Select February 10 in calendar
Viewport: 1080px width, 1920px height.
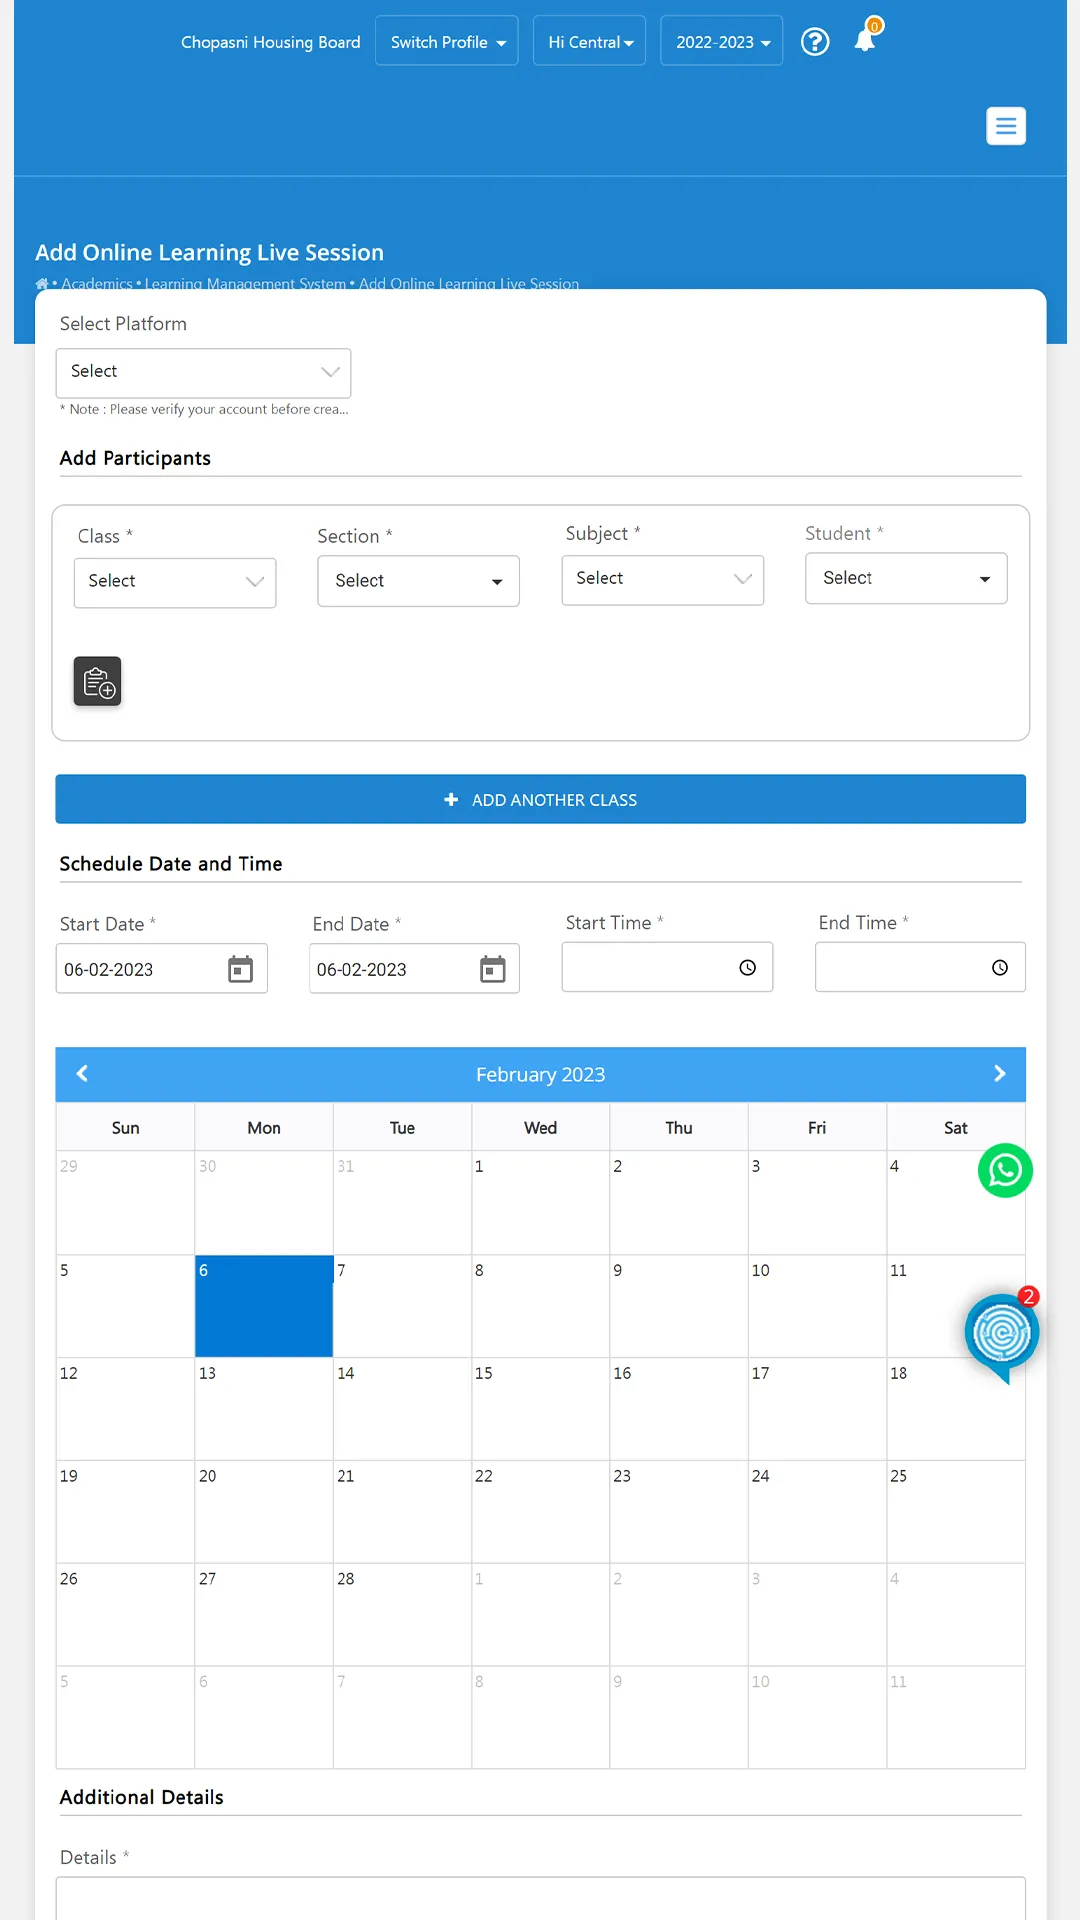point(817,1306)
